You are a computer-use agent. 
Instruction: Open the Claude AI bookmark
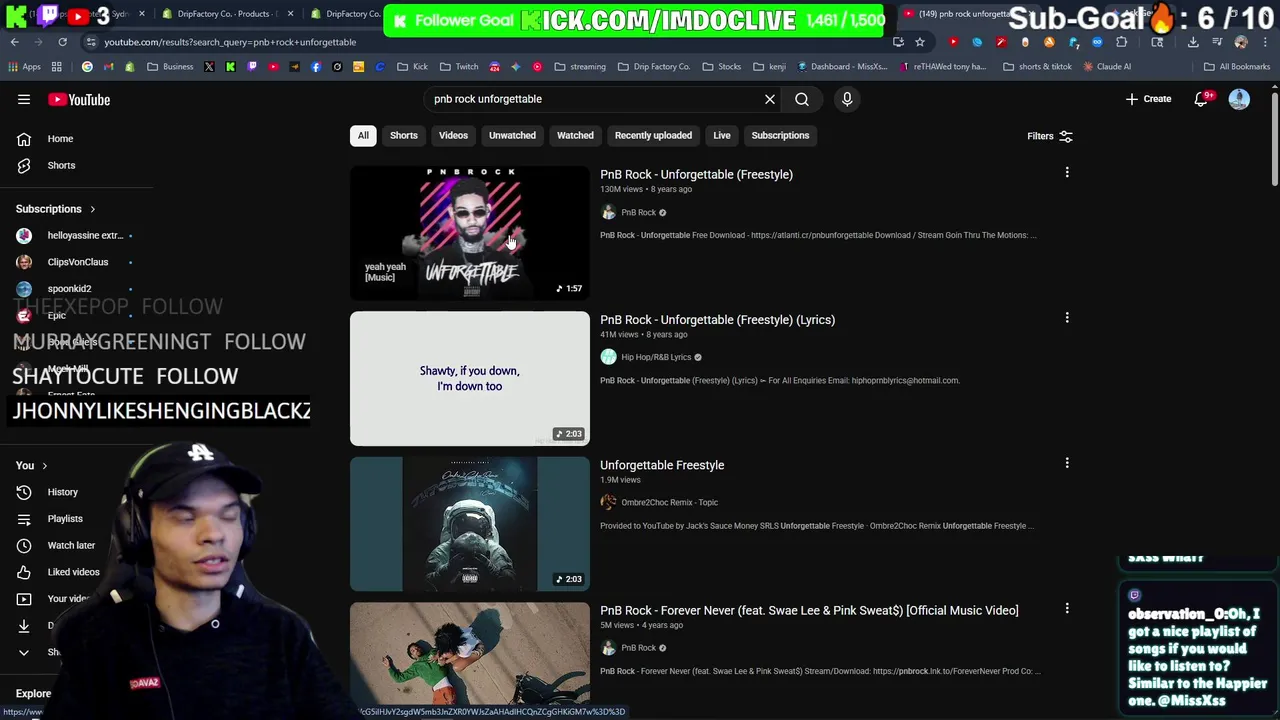(x=1106, y=67)
